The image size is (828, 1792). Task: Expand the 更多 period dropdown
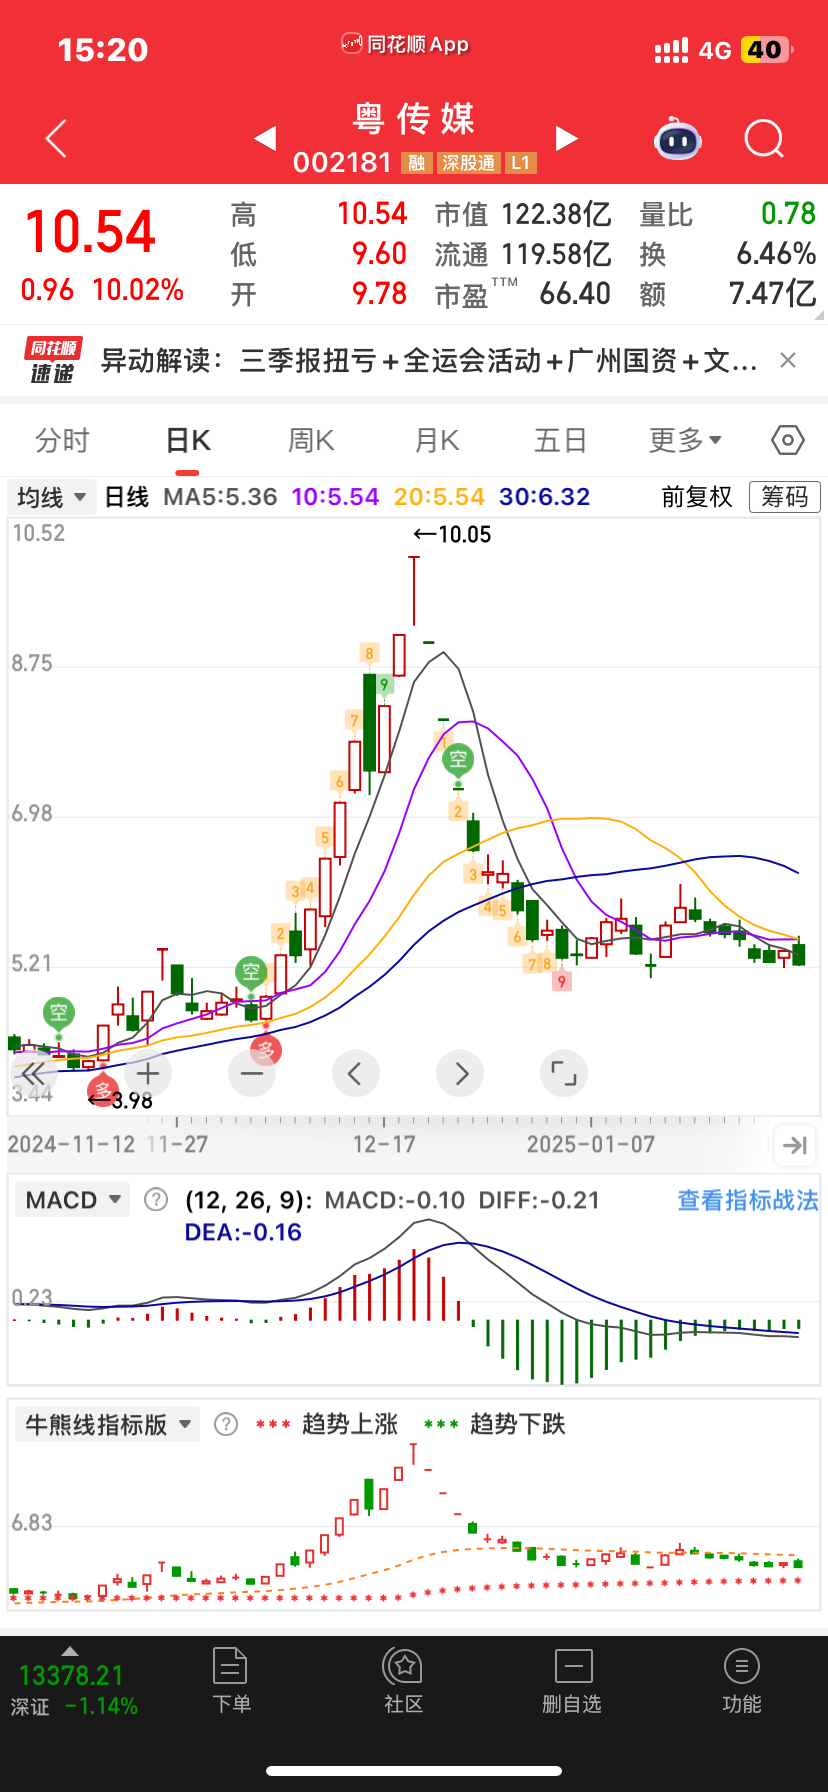pos(685,440)
